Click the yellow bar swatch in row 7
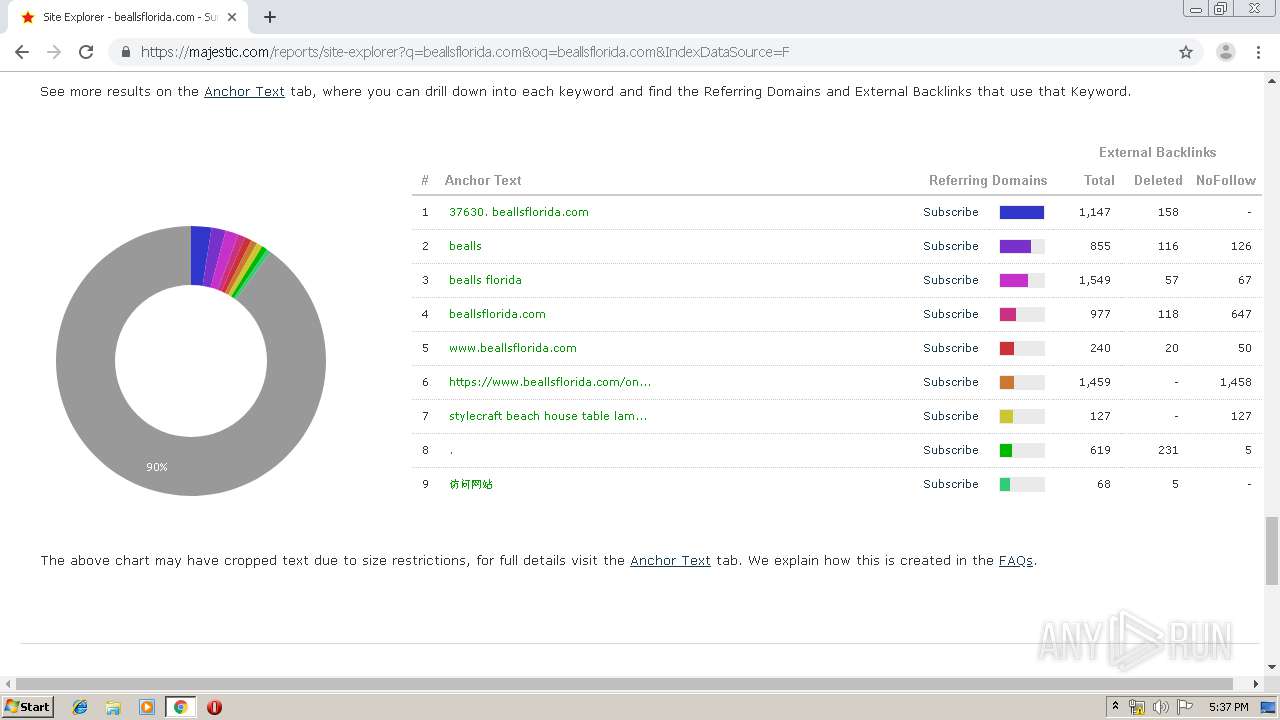 point(1006,416)
